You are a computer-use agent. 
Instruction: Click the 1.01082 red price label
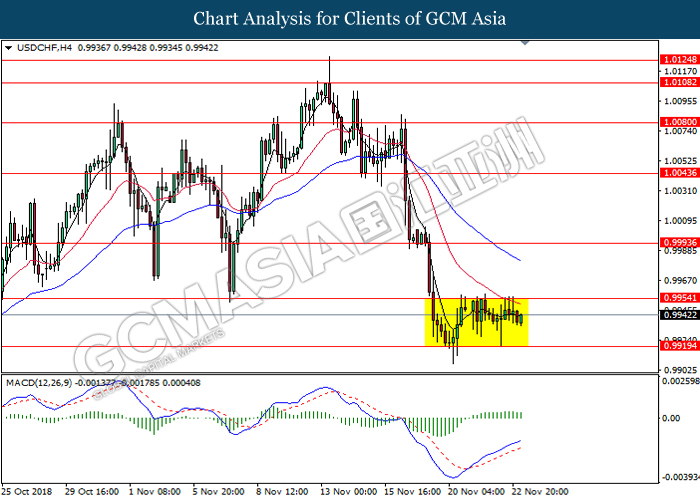[x=679, y=82]
